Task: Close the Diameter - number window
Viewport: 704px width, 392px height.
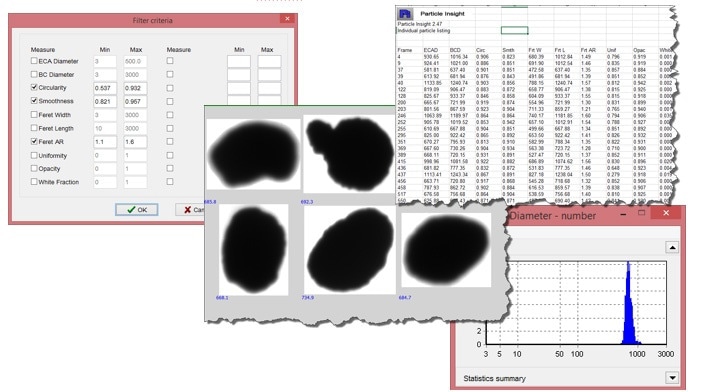Action: click(x=666, y=213)
